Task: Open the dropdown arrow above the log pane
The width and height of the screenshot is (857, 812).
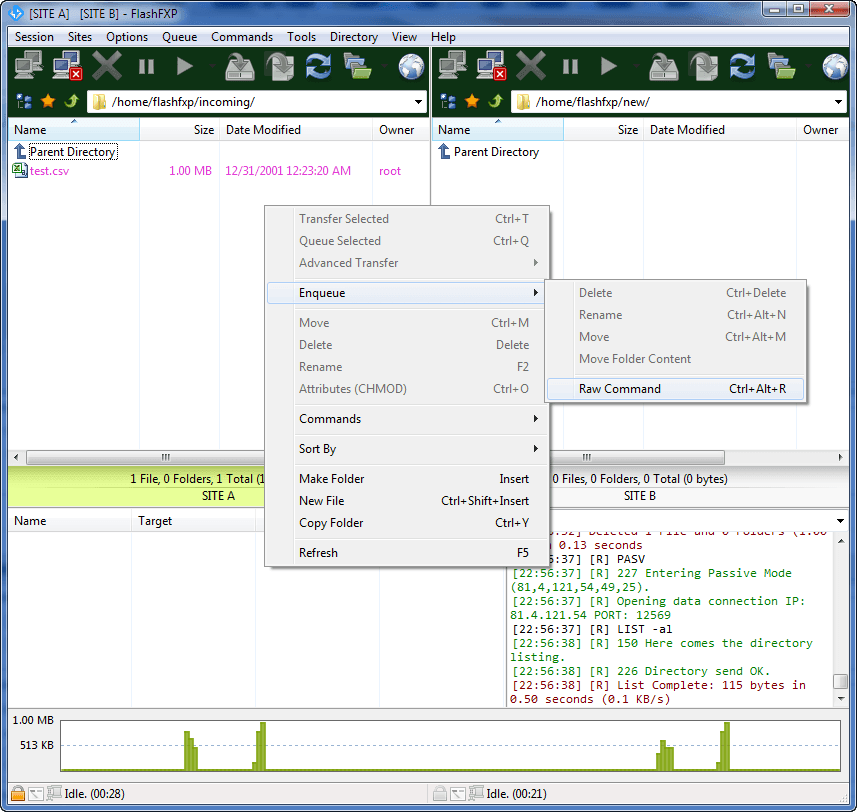Action: pos(840,521)
